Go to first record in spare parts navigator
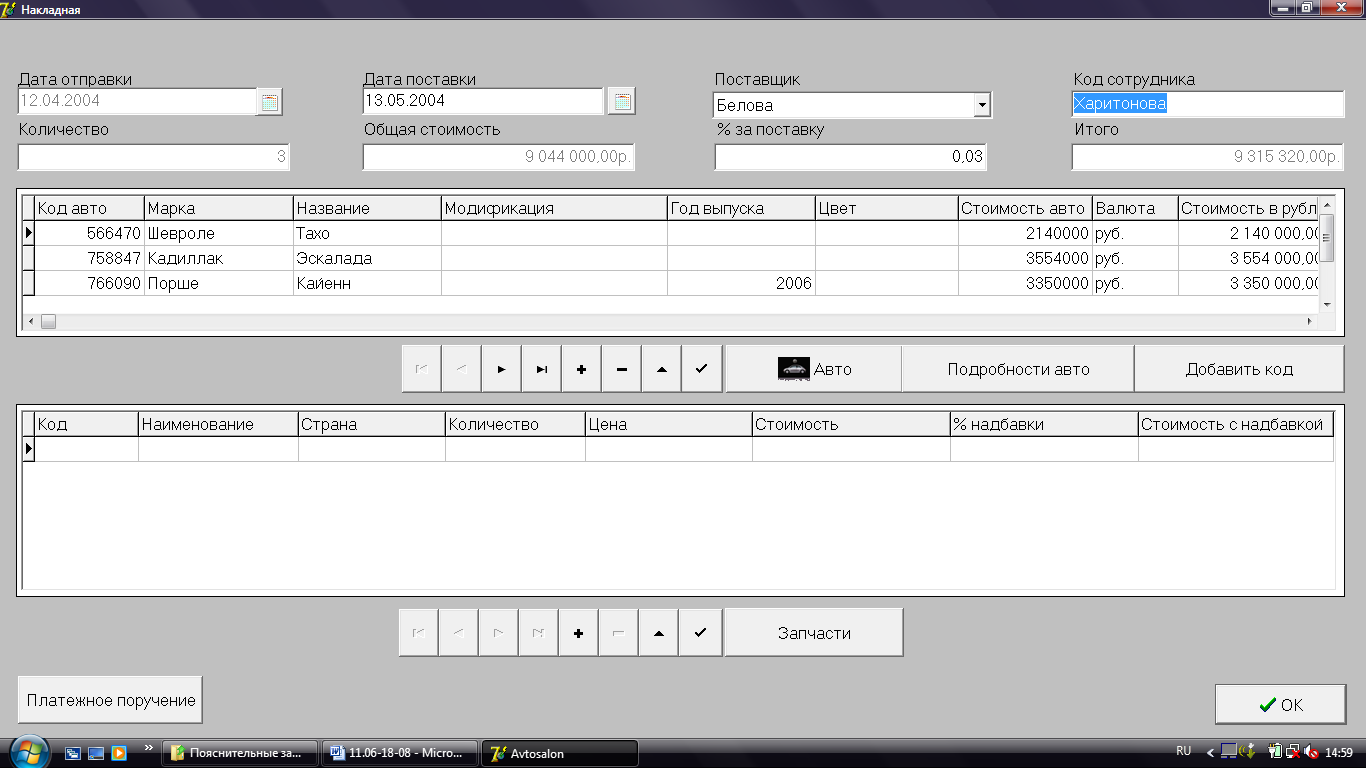This screenshot has height=768, width=1366. (419, 632)
